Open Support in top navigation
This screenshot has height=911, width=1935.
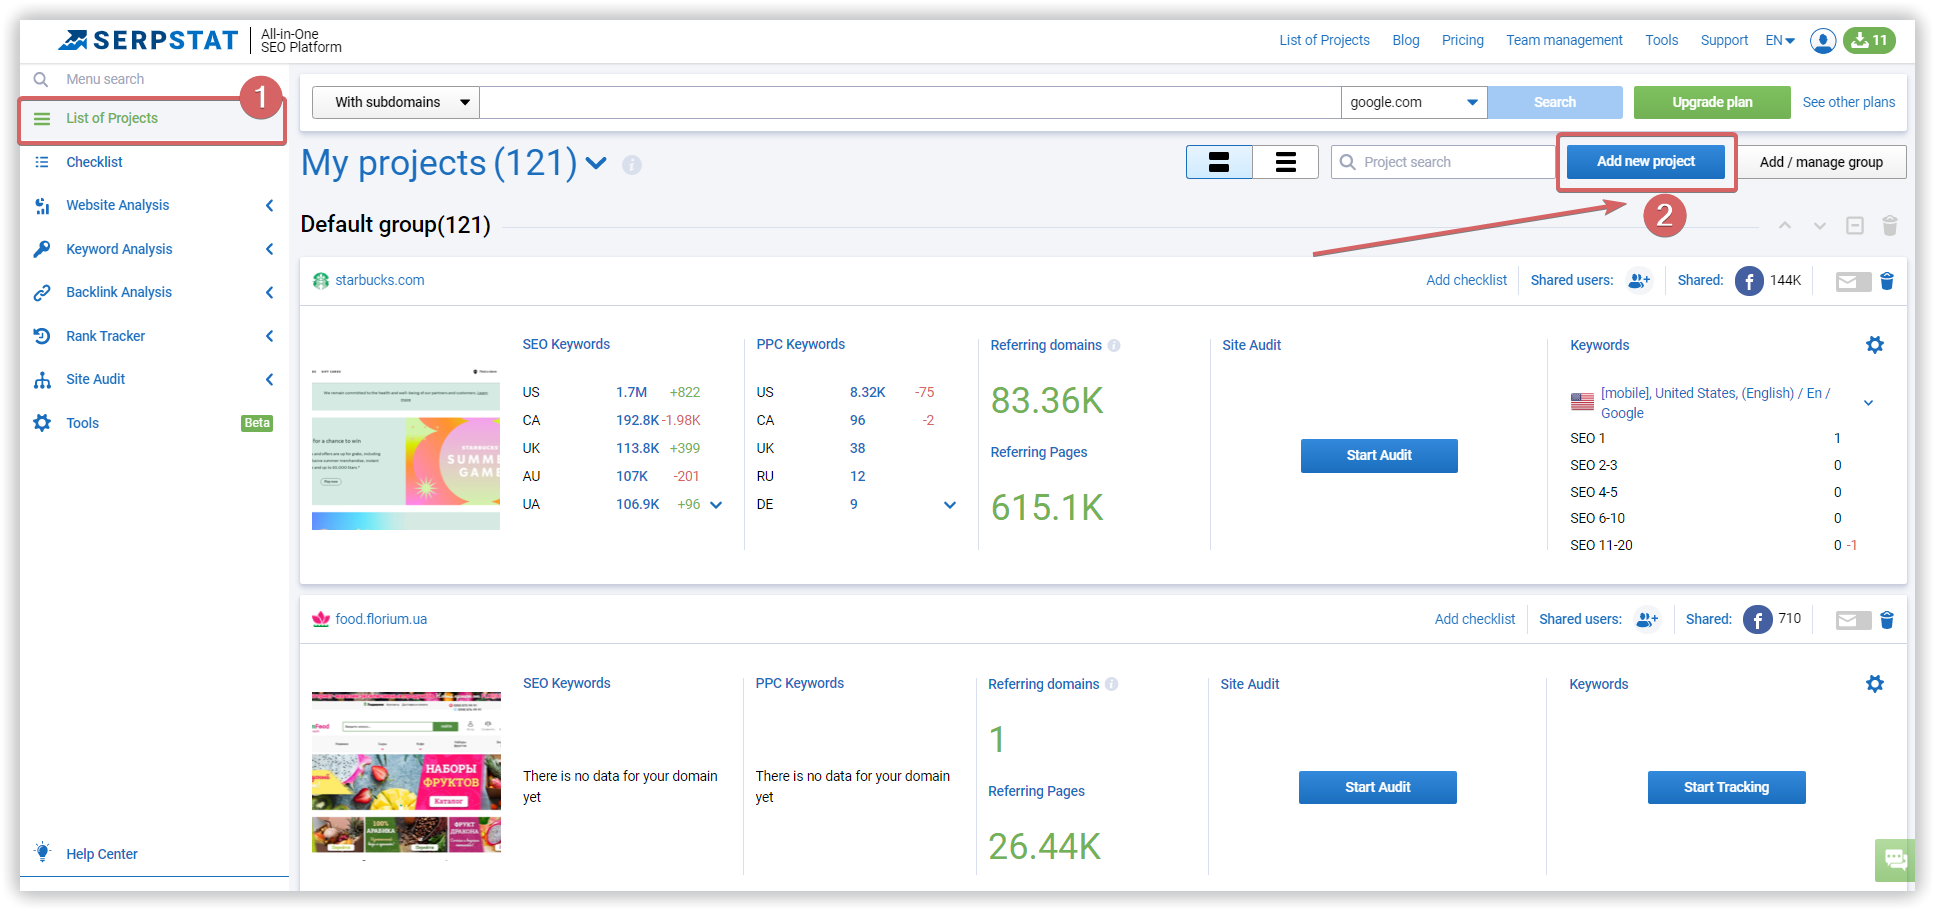click(1724, 40)
